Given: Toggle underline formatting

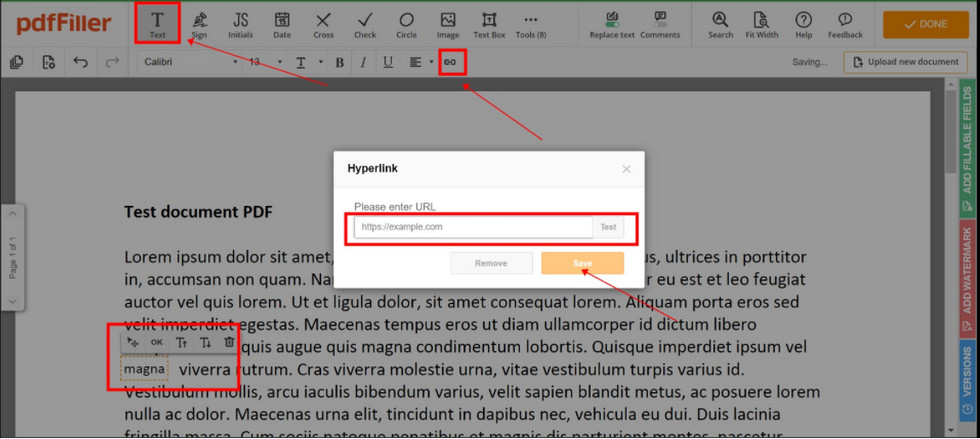Looking at the screenshot, I should pos(388,62).
